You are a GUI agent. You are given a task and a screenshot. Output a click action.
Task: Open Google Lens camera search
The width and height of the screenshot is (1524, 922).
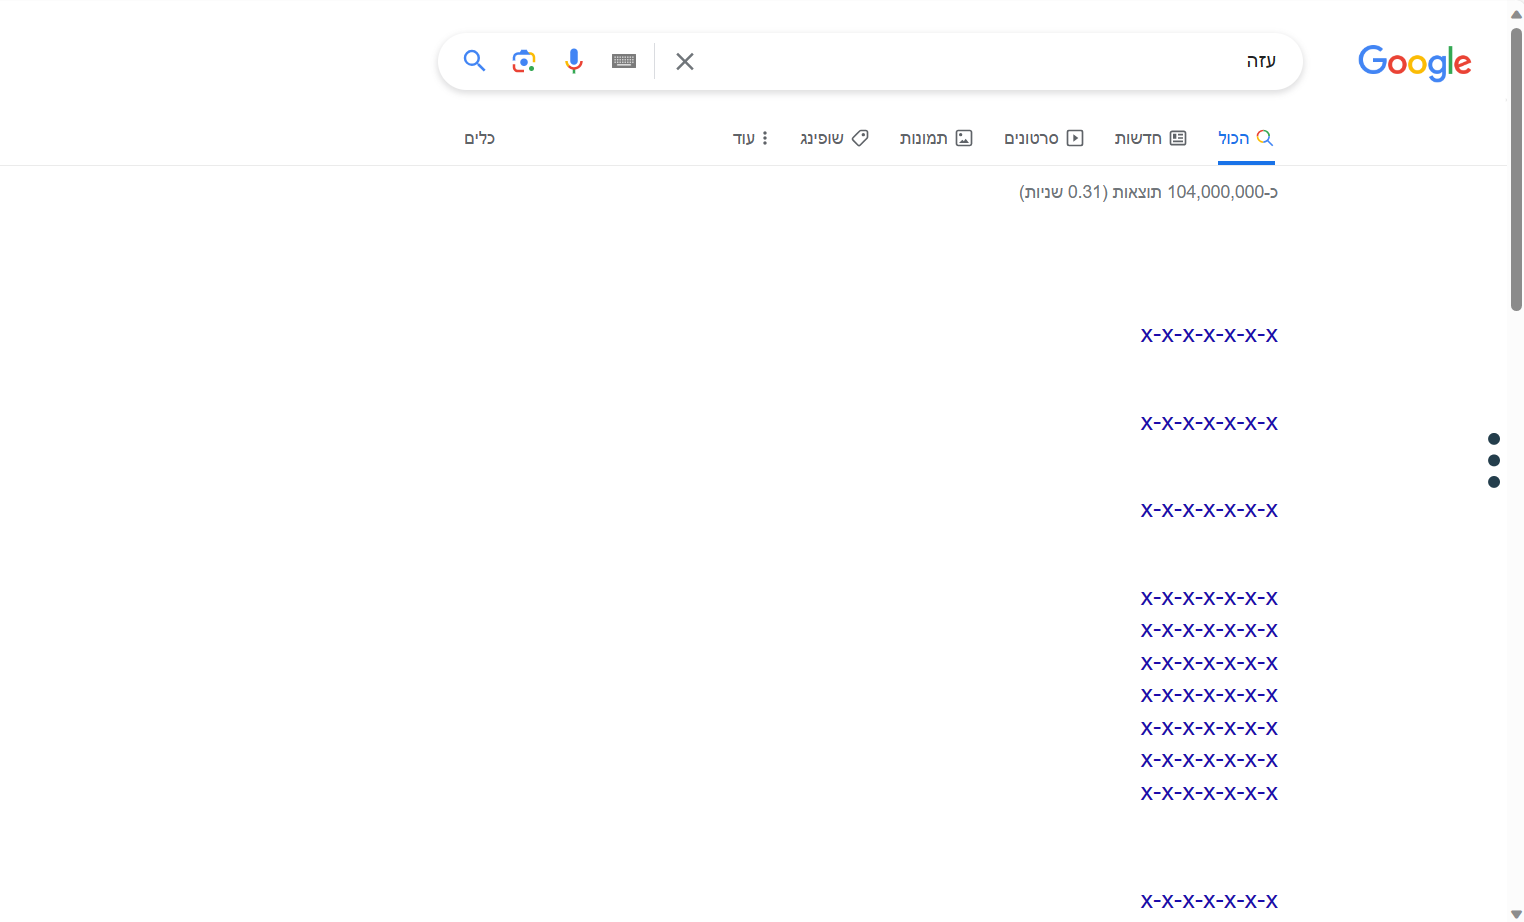(523, 61)
